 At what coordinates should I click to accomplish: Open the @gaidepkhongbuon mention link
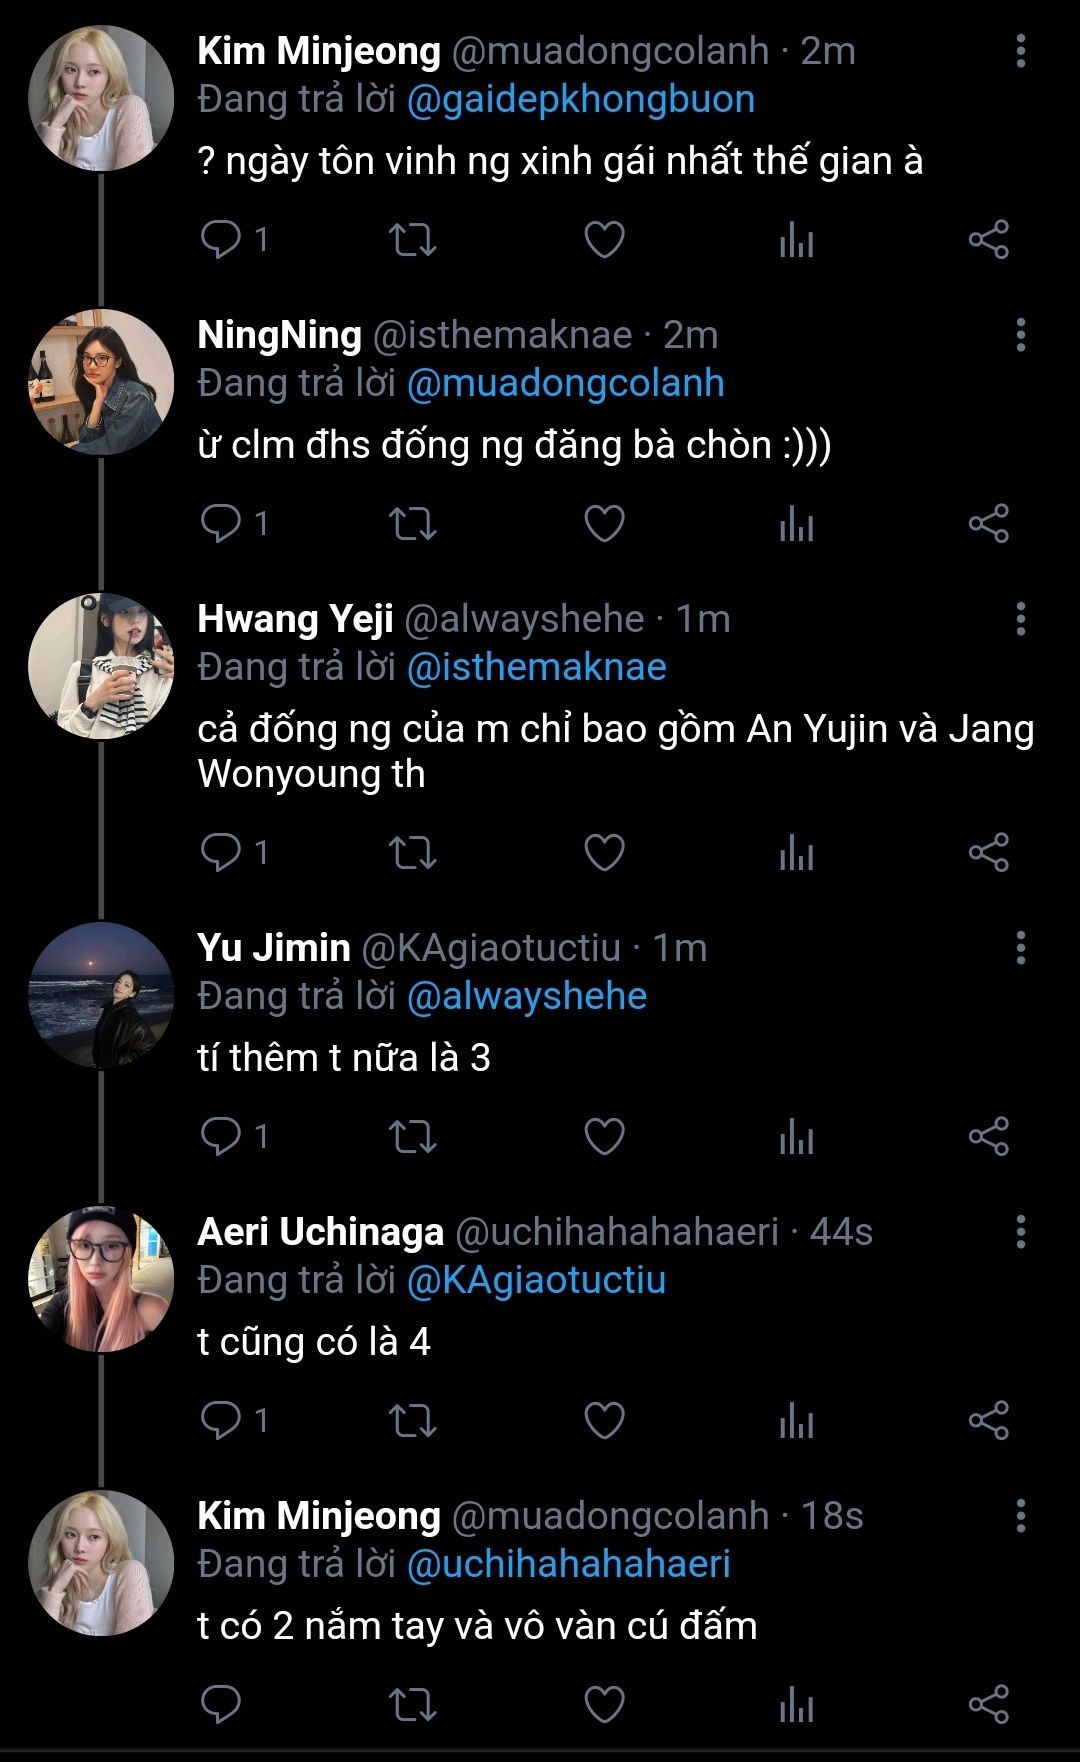[580, 100]
